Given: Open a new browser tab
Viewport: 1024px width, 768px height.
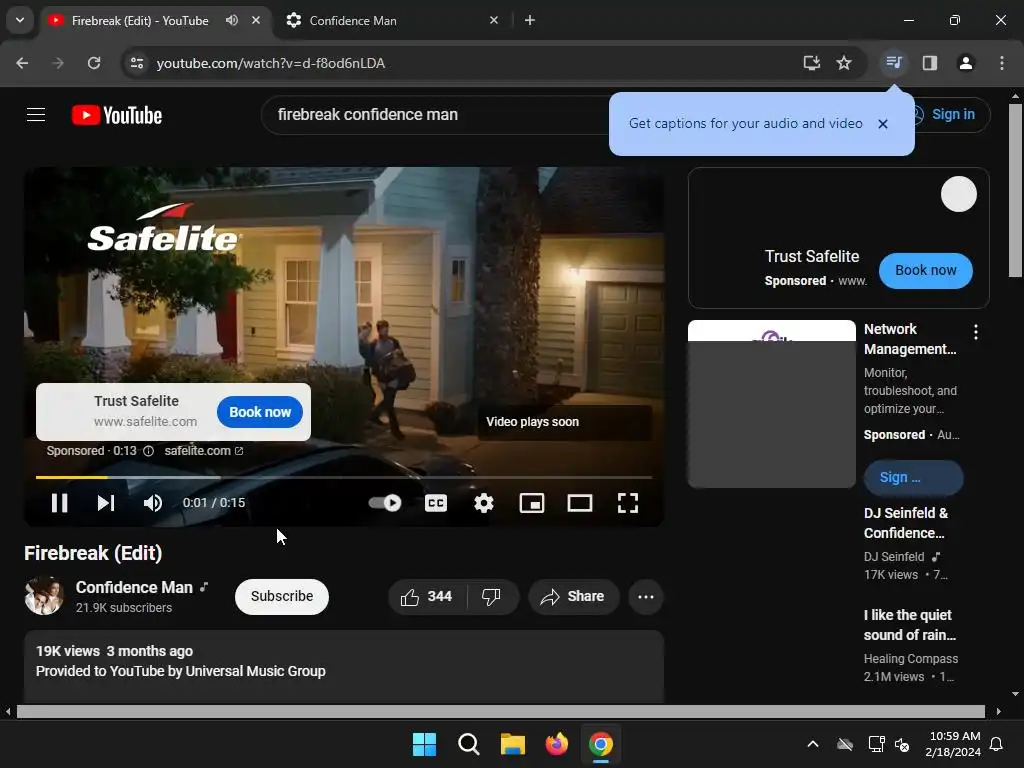Looking at the screenshot, I should [530, 20].
